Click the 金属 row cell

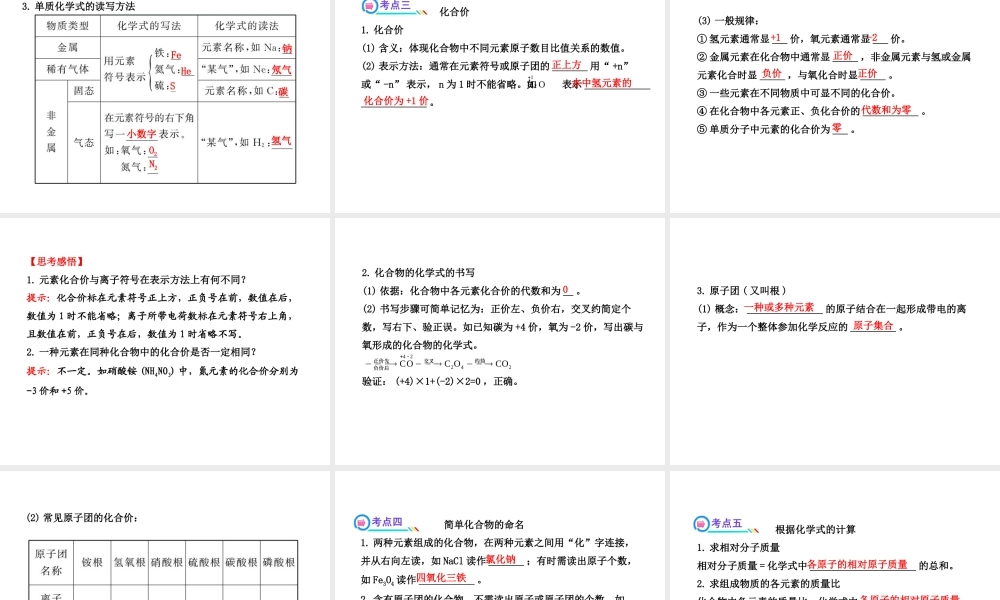point(68,47)
